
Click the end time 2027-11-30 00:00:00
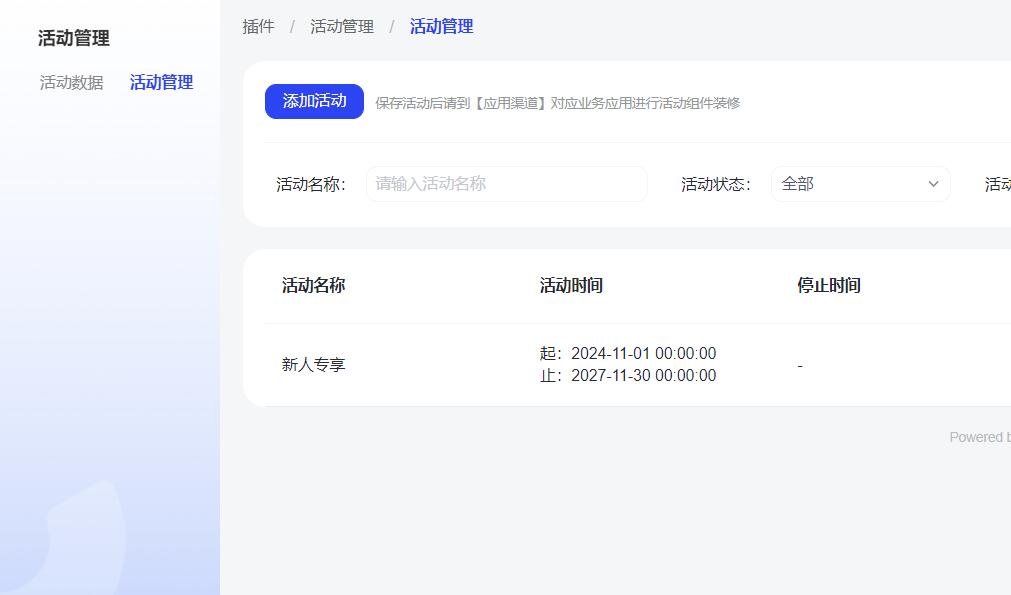(643, 375)
